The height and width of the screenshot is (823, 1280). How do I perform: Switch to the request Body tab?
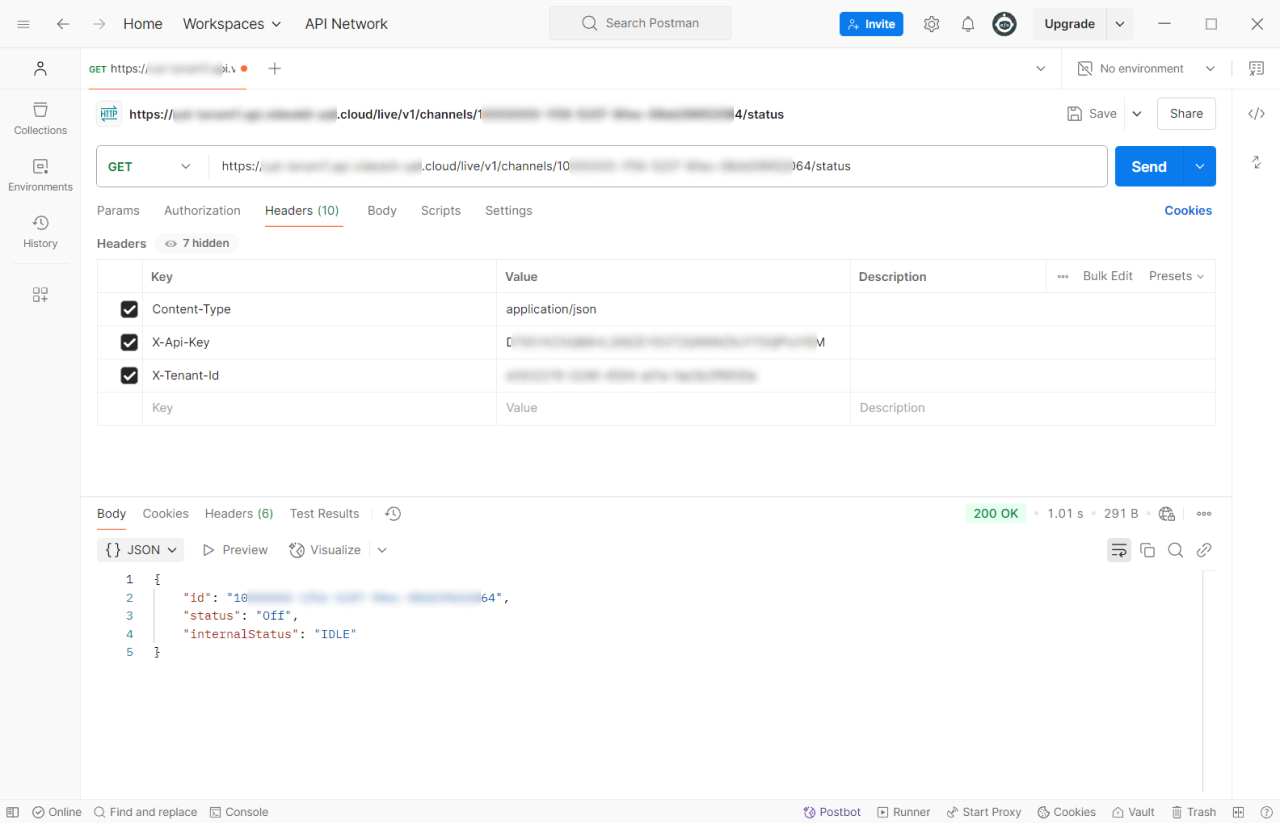coord(382,211)
